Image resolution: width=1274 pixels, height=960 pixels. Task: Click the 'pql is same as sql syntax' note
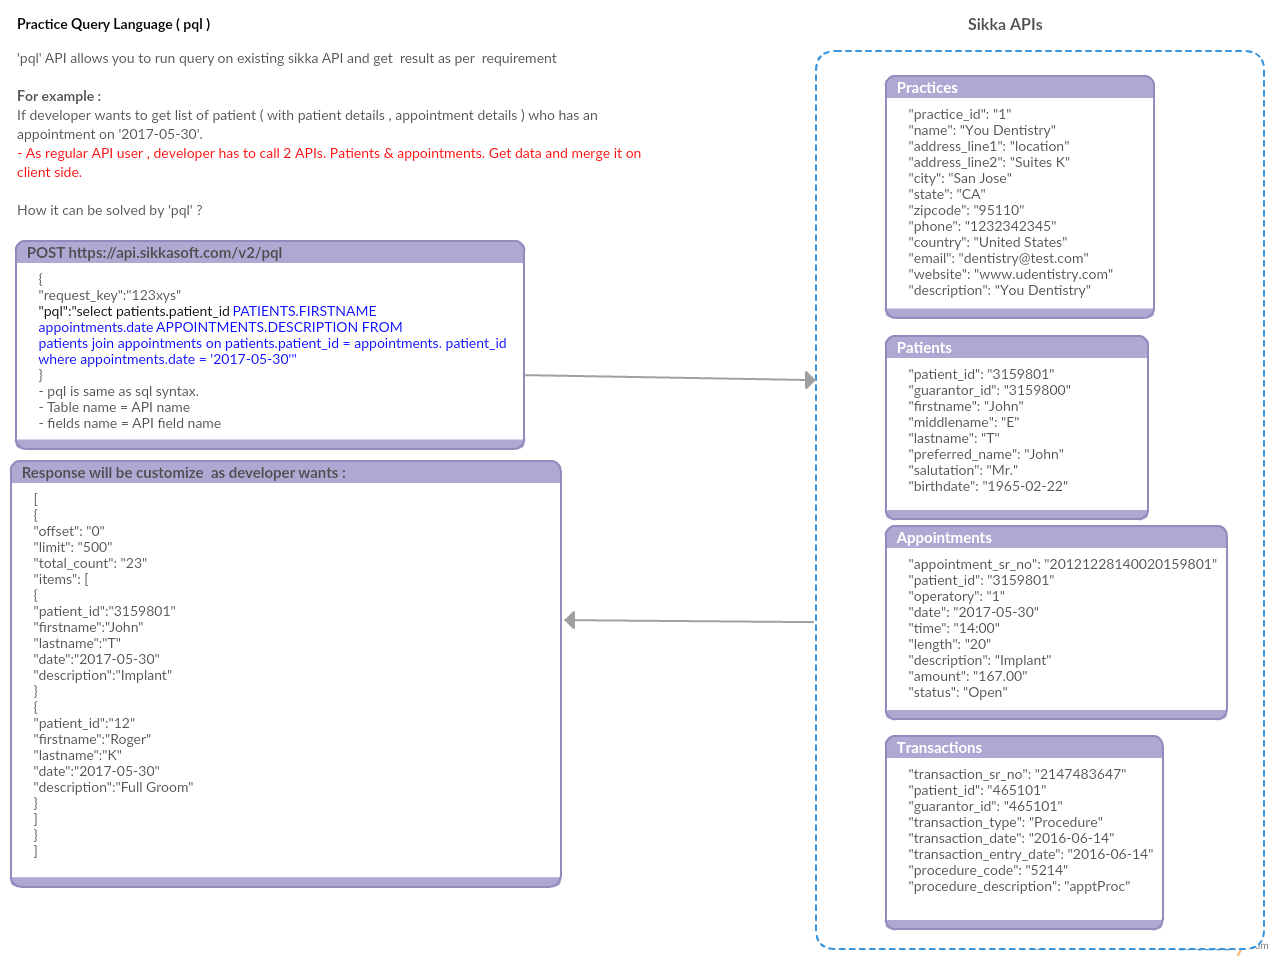click(x=118, y=391)
